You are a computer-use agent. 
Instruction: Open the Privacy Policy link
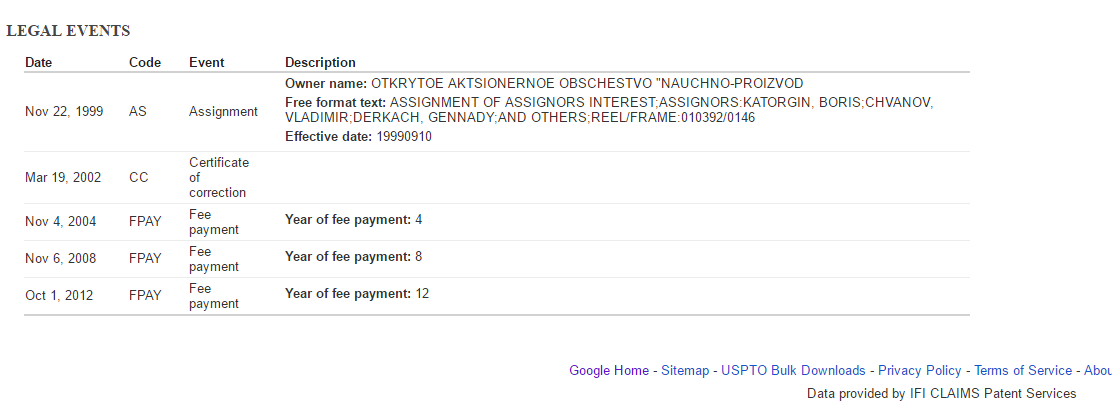coord(920,371)
